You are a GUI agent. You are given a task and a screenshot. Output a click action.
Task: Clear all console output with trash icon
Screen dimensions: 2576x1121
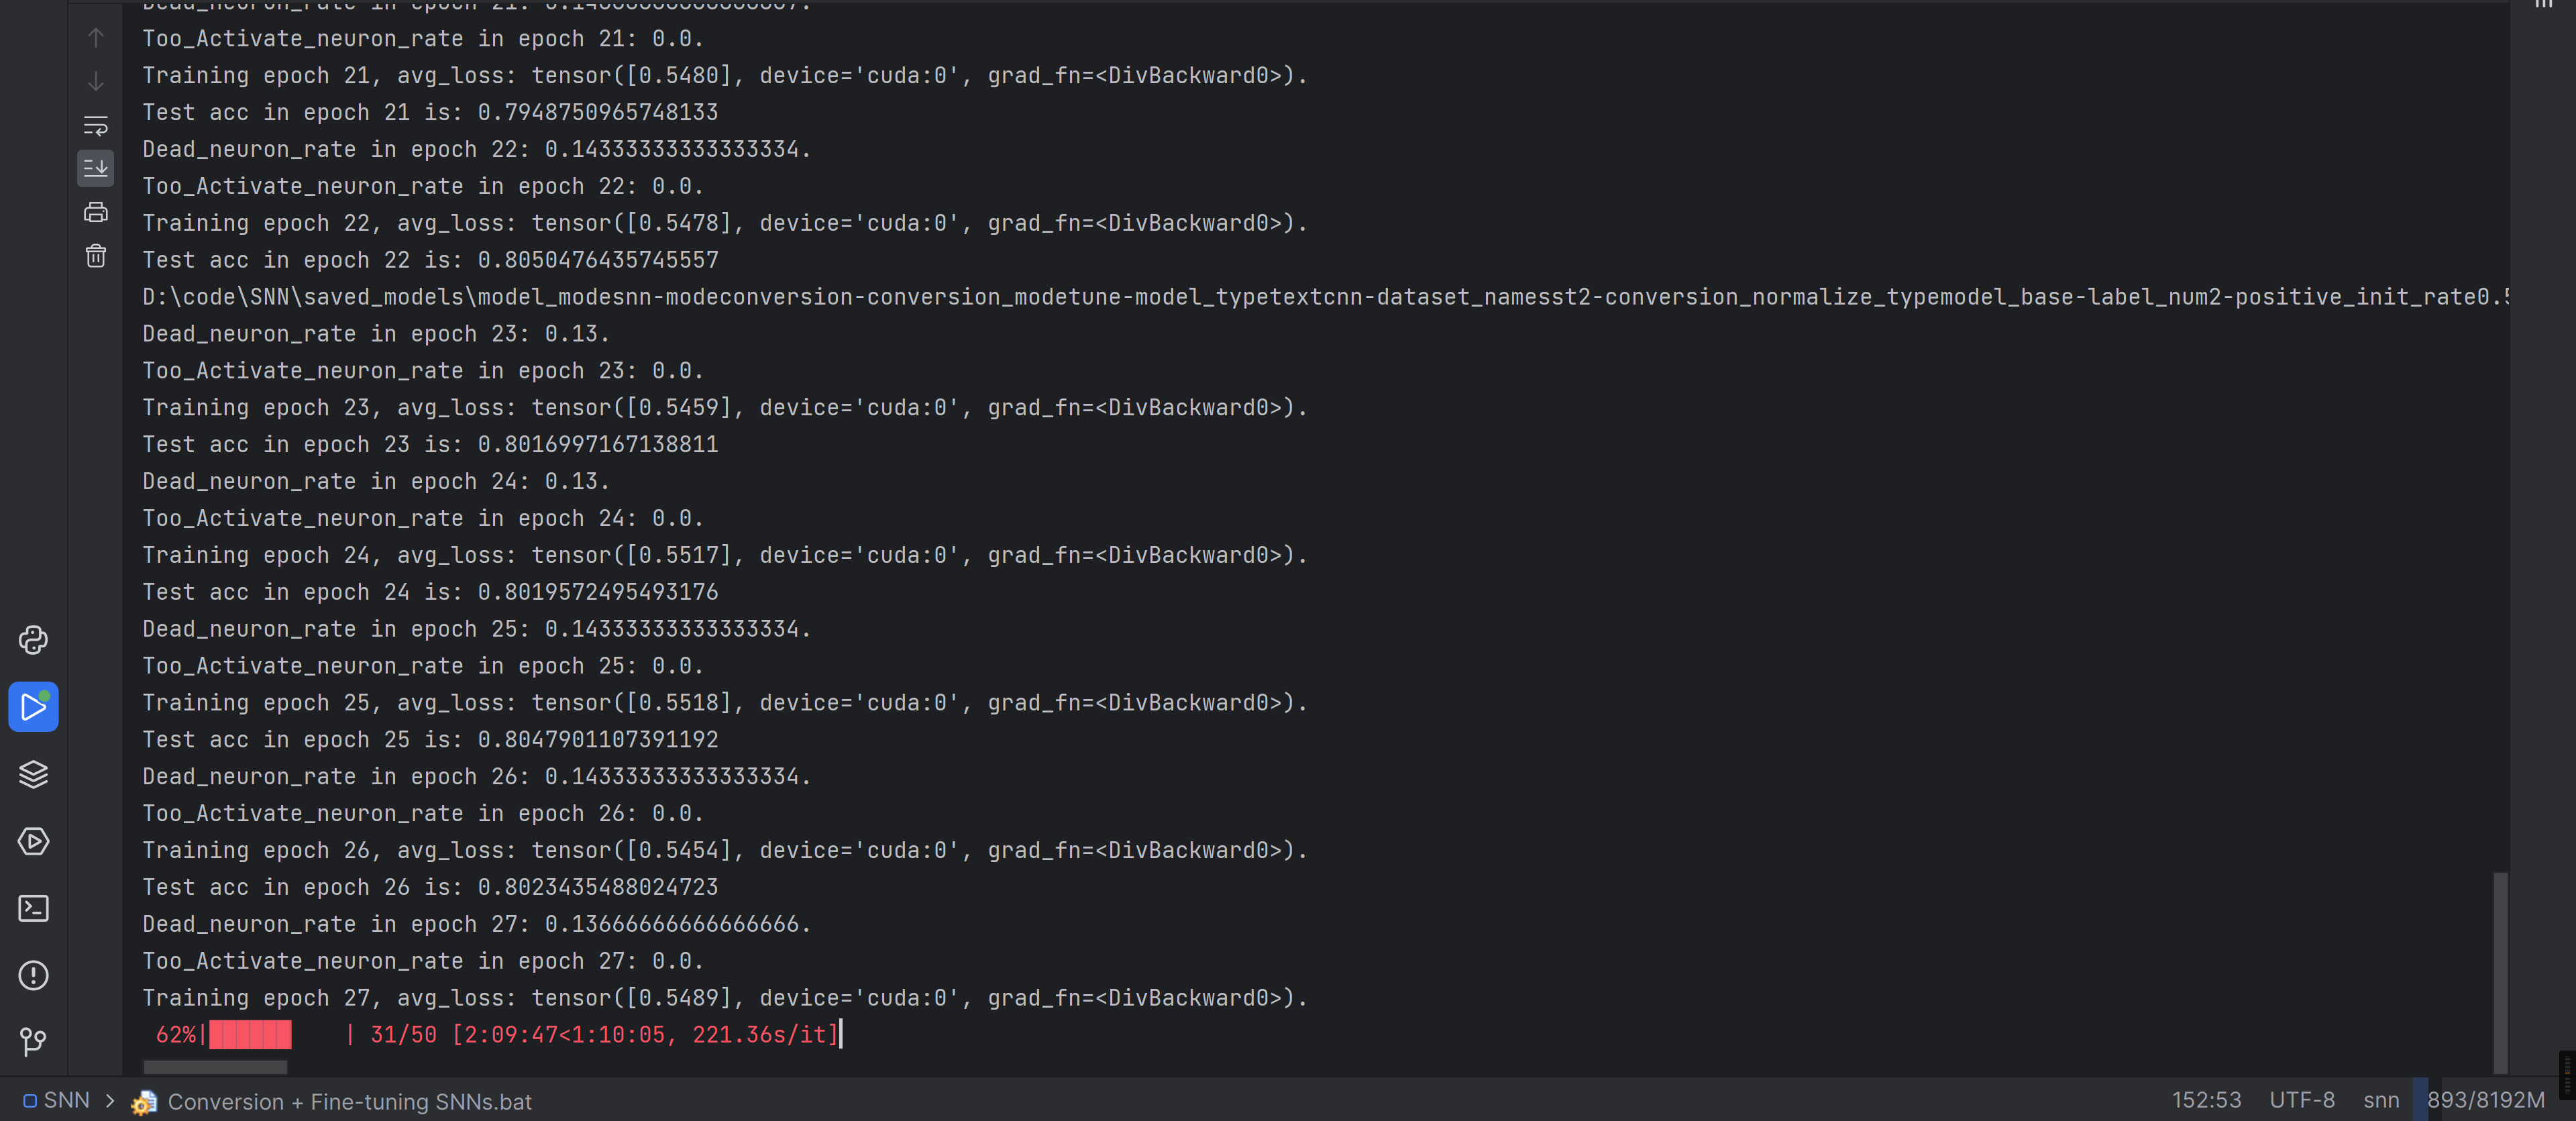point(96,256)
